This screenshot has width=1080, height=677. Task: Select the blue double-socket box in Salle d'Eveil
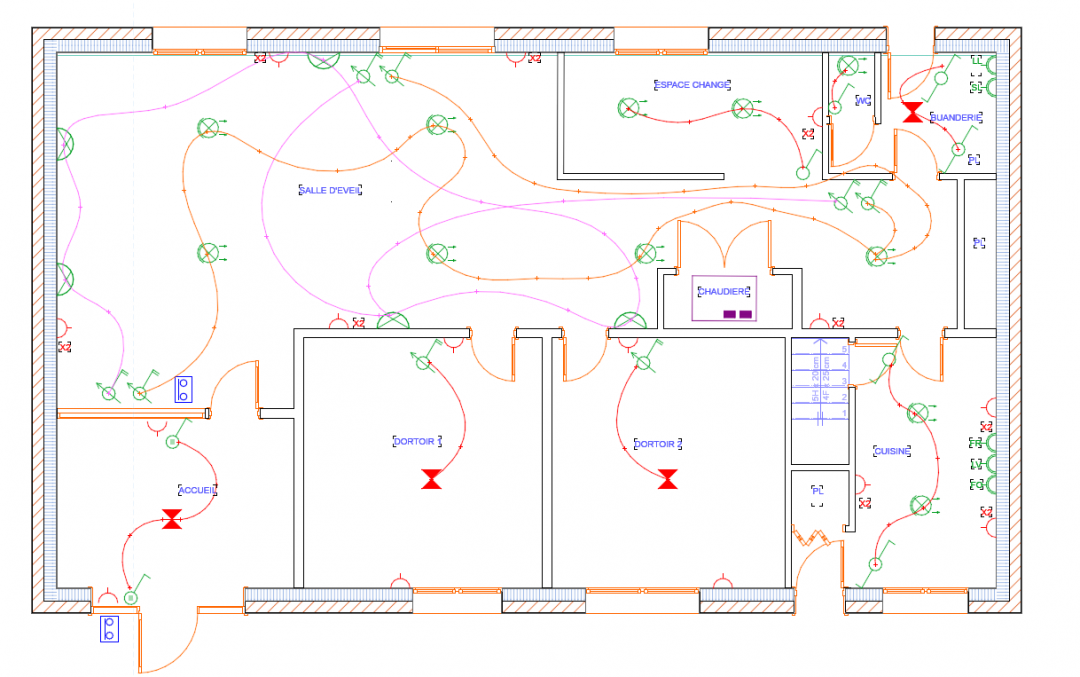(x=183, y=389)
